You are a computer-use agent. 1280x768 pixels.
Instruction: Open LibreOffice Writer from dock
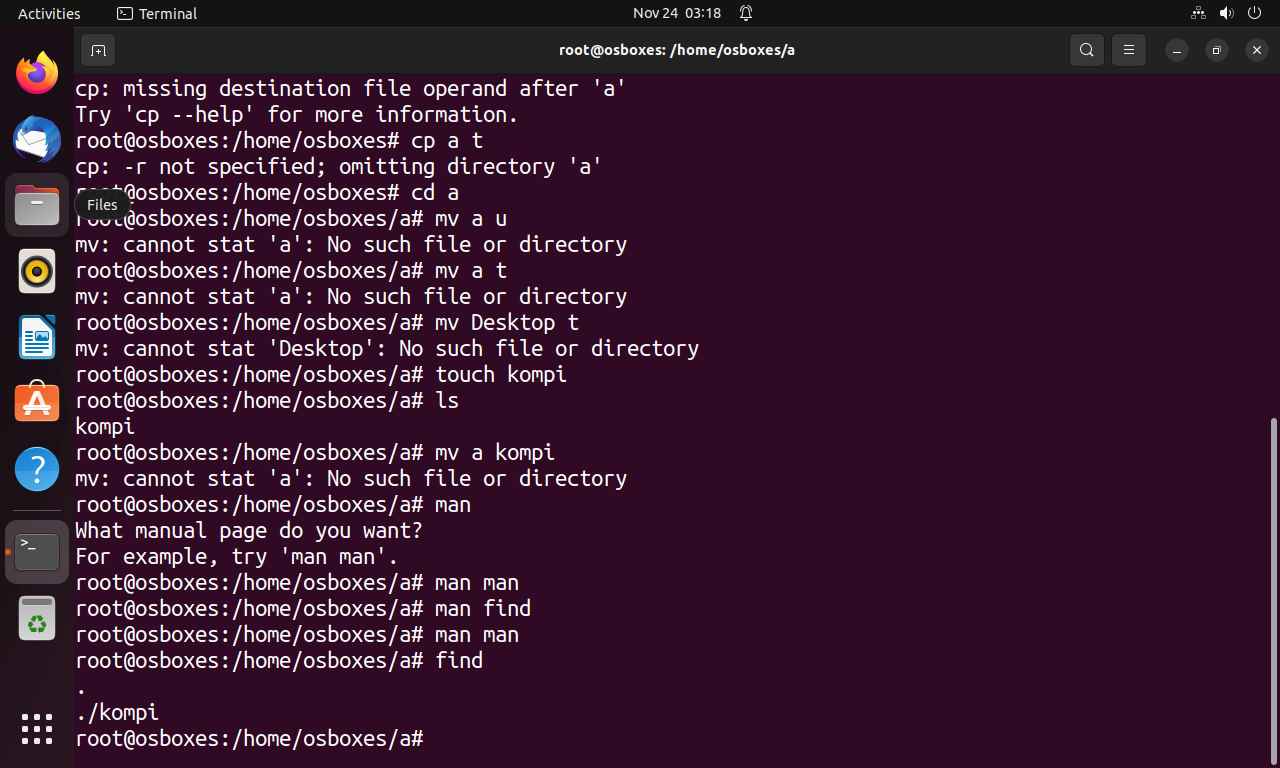37,337
